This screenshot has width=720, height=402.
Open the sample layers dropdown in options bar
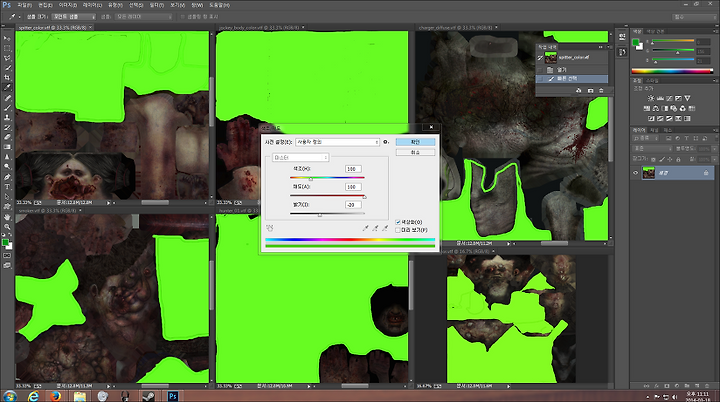[x=144, y=17]
